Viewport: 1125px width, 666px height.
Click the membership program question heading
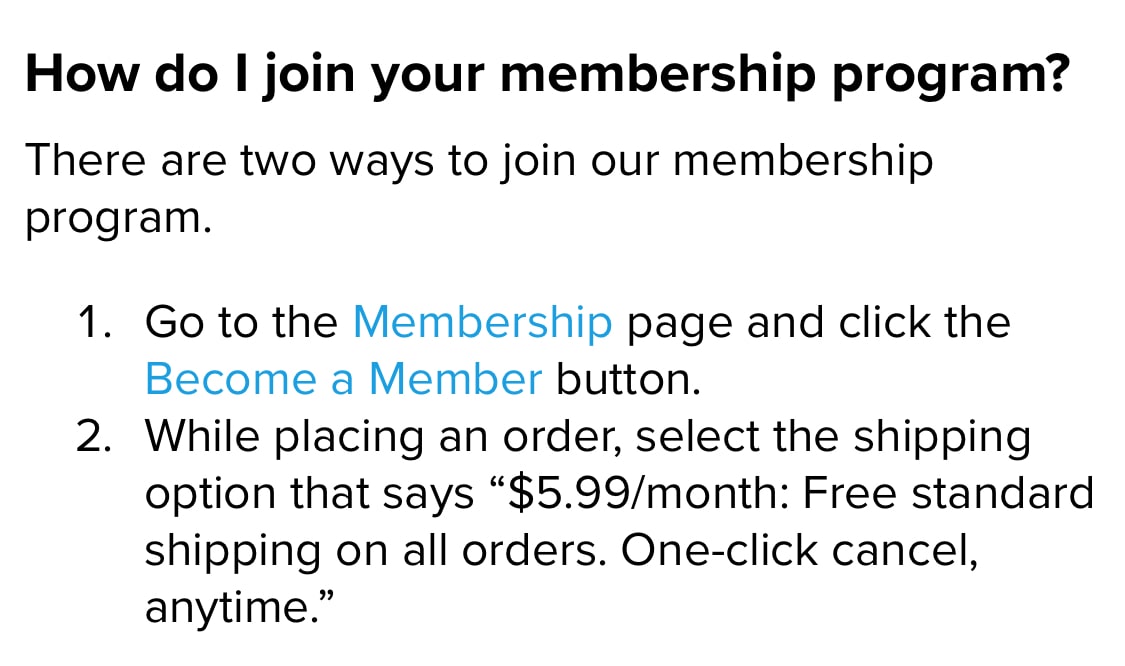tap(545, 76)
